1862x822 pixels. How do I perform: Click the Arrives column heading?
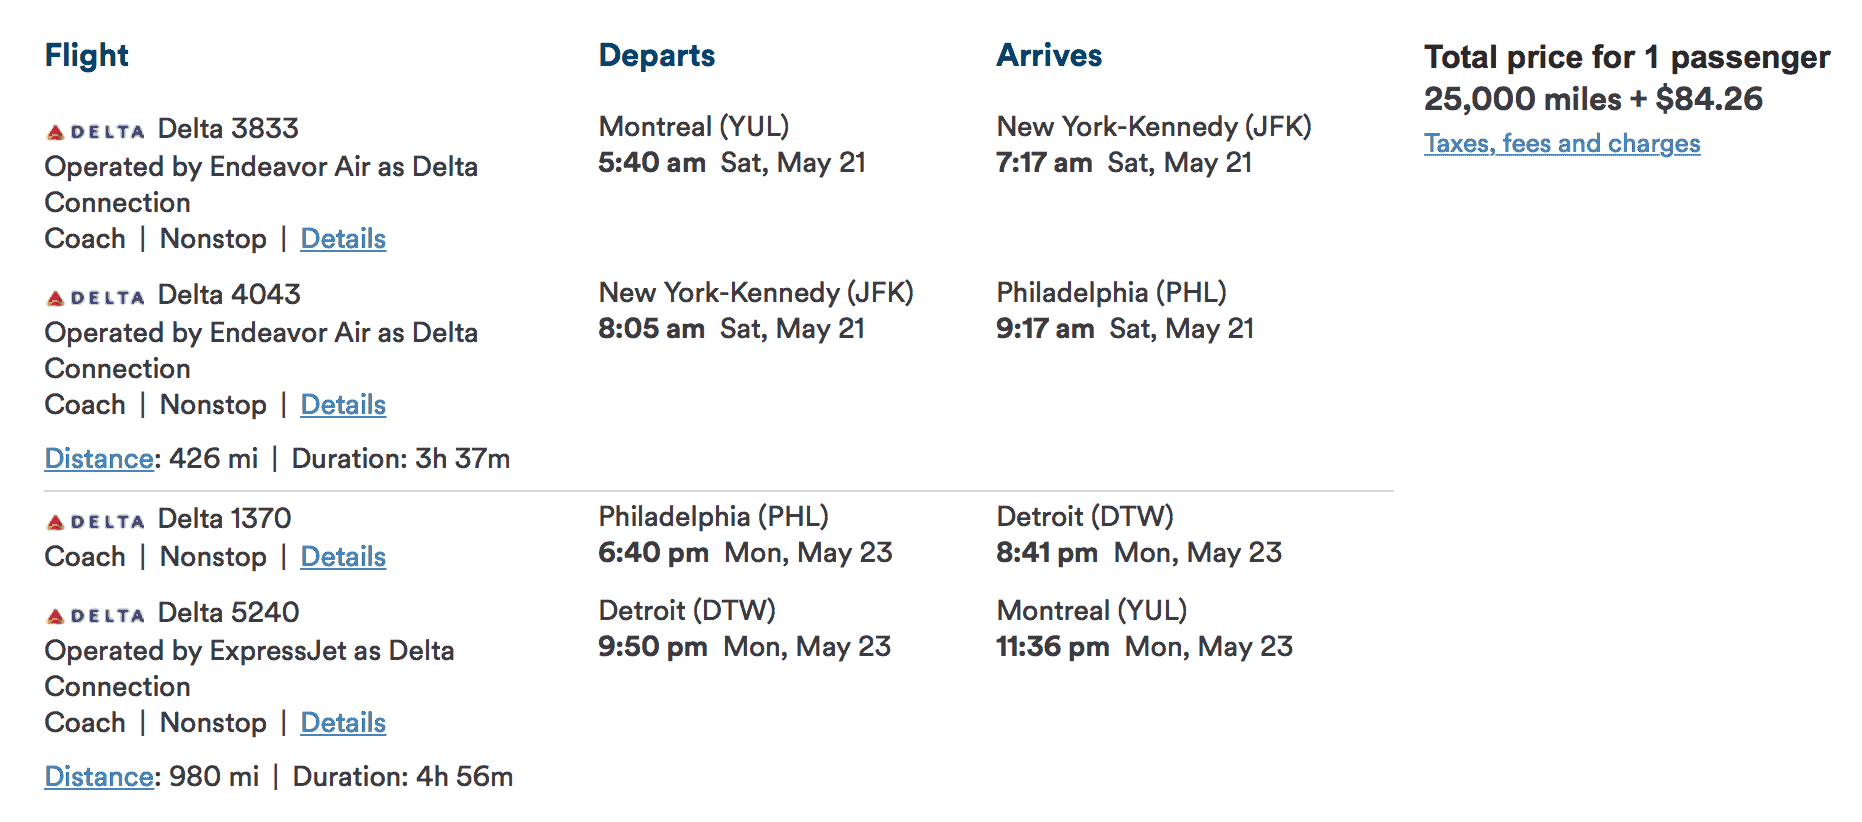tap(1049, 55)
